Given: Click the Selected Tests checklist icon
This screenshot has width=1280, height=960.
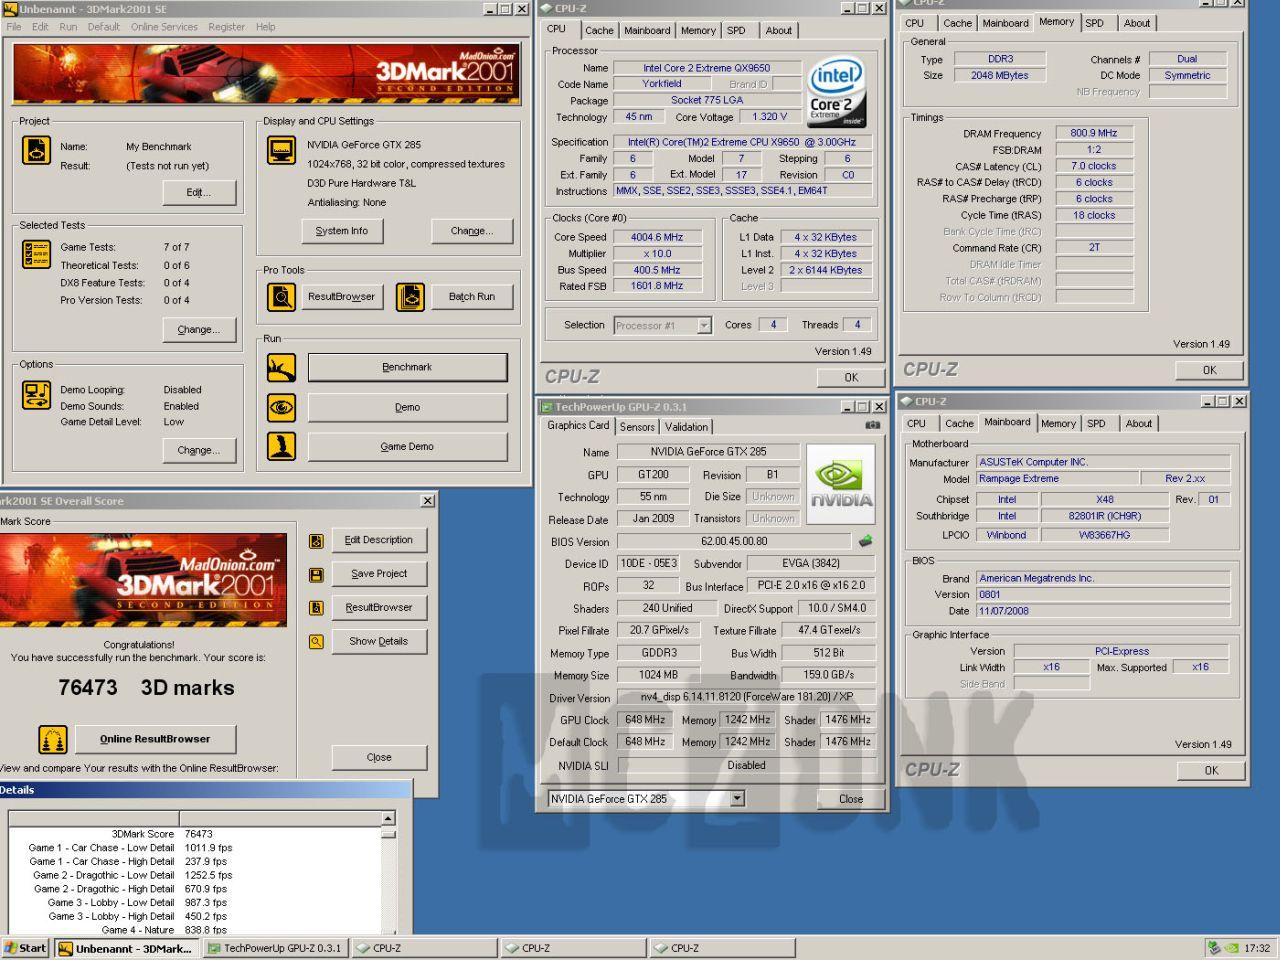Looking at the screenshot, I should tap(36, 254).
